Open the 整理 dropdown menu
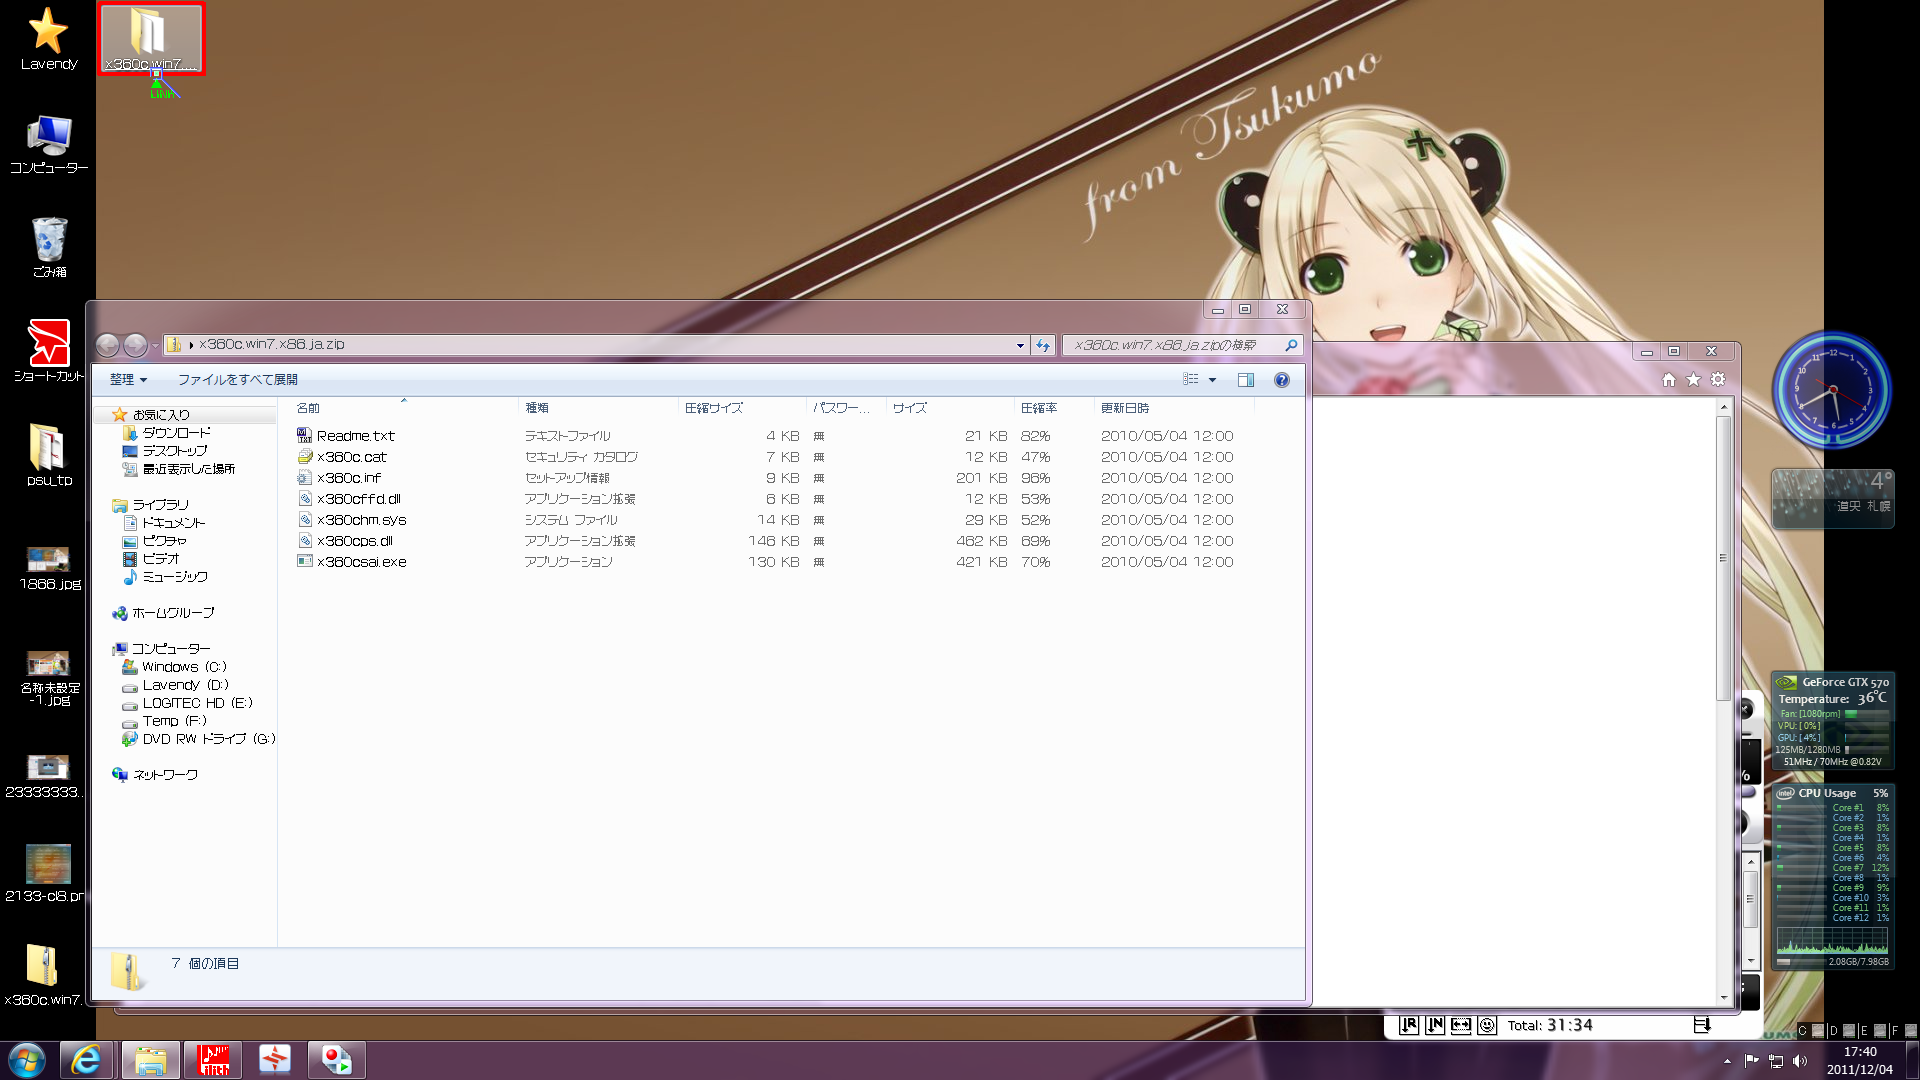Viewport: 1920px width, 1080px height. [128, 380]
